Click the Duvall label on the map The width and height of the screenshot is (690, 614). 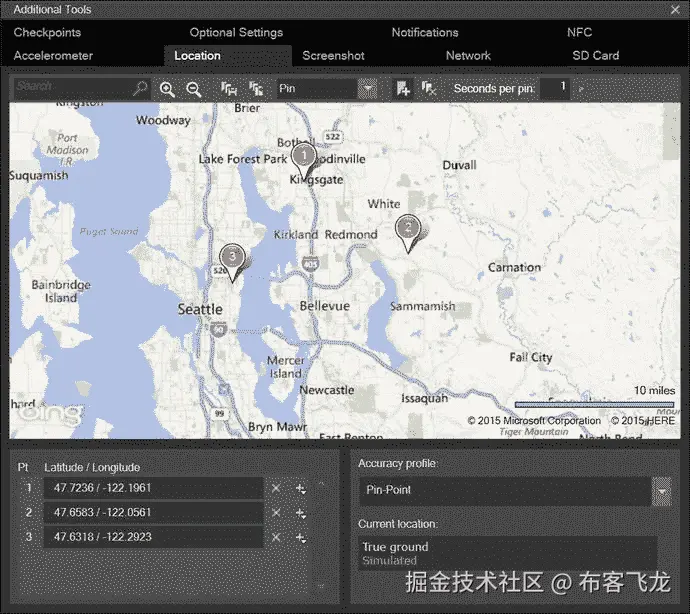459,165
